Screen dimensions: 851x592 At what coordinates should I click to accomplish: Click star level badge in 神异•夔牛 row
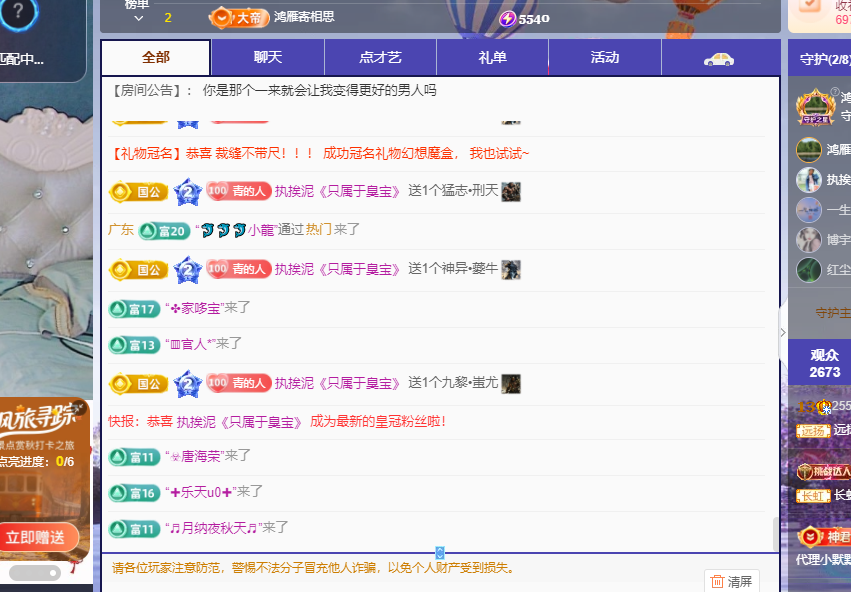point(188,270)
